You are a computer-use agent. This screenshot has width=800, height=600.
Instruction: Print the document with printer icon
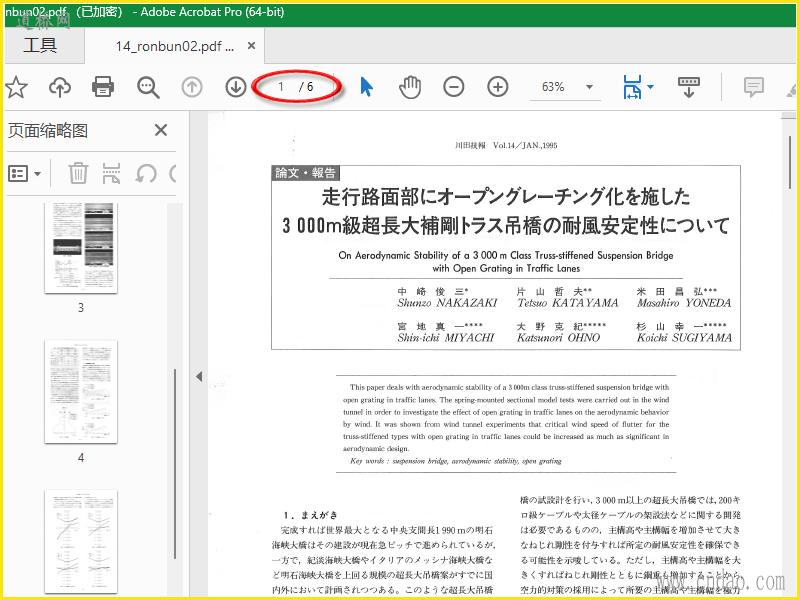click(103, 87)
